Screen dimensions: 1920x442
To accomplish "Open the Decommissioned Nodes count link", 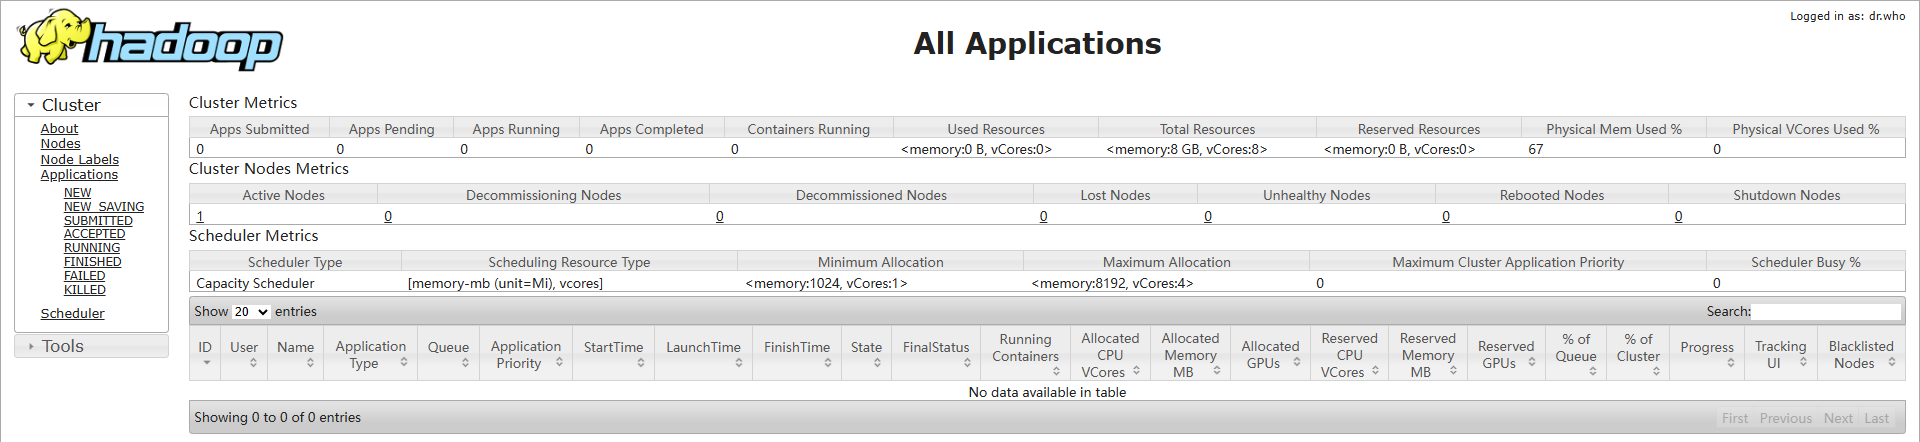I will [720, 216].
